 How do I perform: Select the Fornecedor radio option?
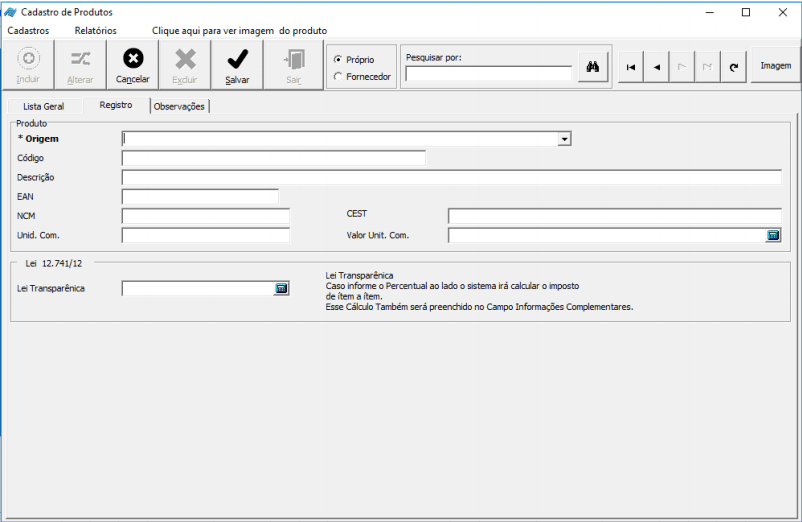338,76
